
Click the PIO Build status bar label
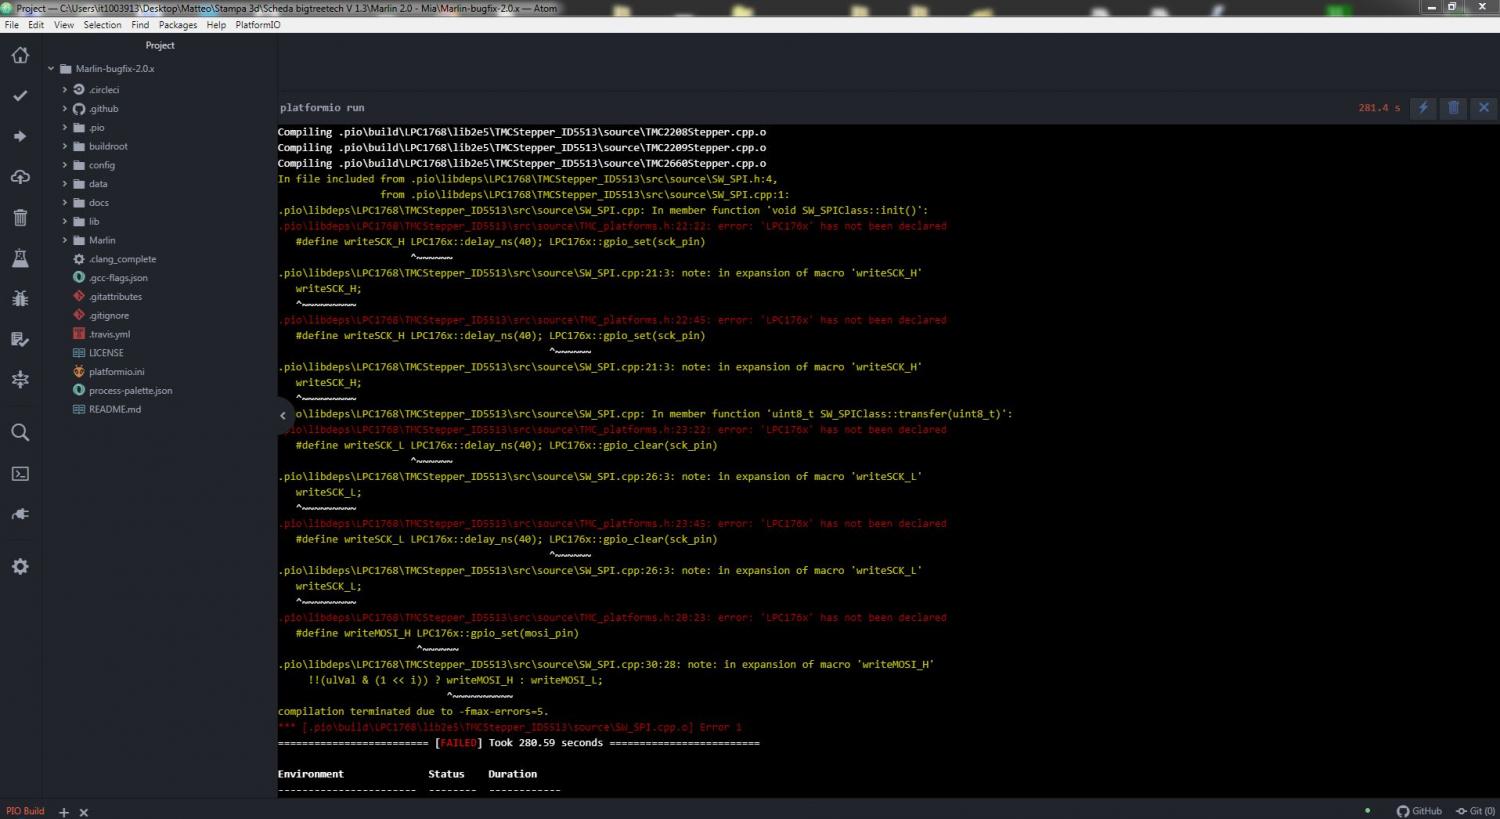point(25,811)
